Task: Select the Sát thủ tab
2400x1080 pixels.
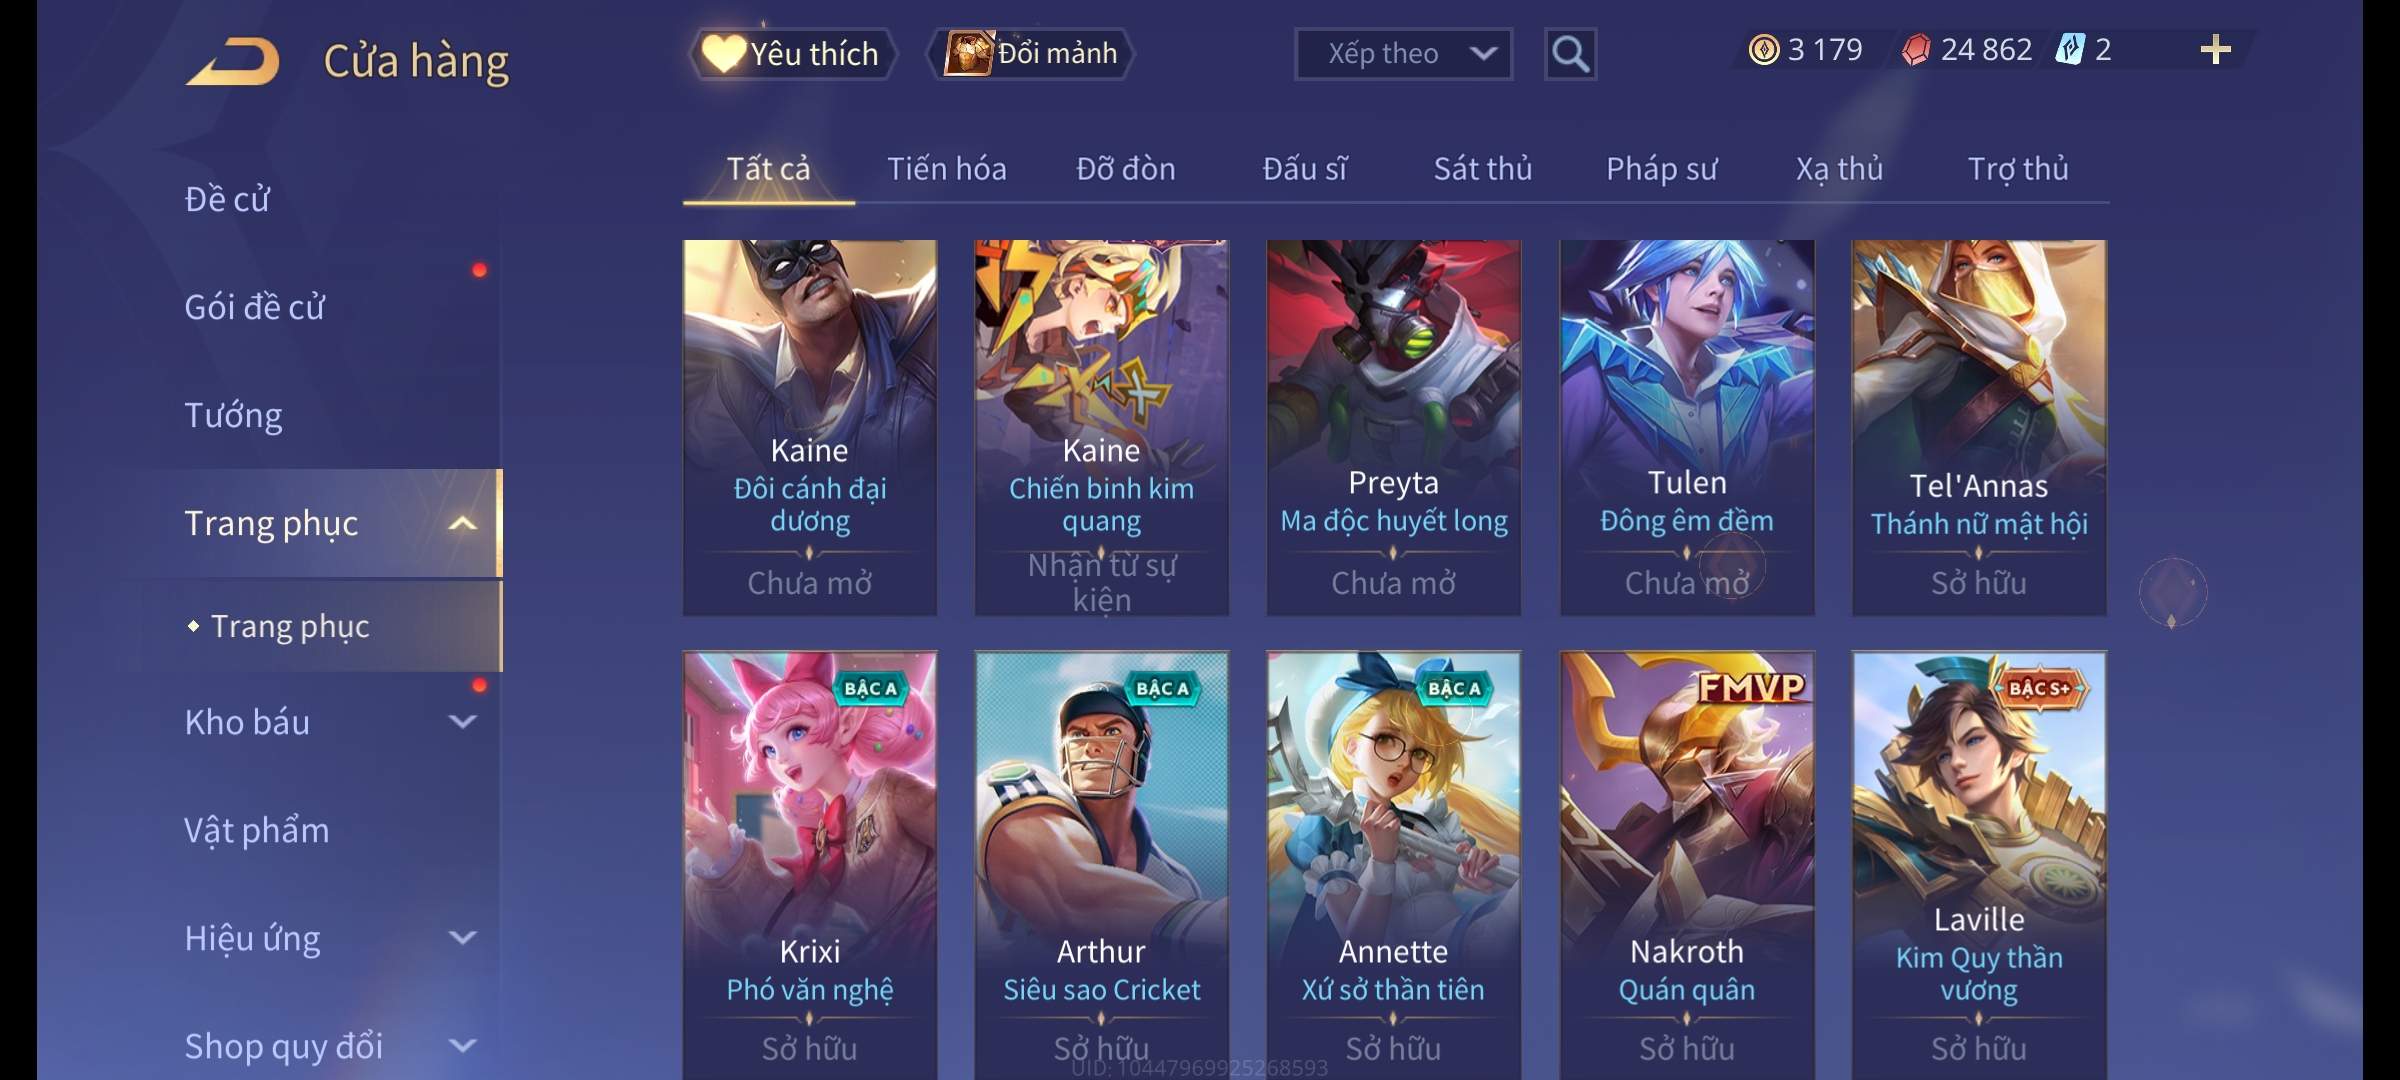Action: (1482, 169)
